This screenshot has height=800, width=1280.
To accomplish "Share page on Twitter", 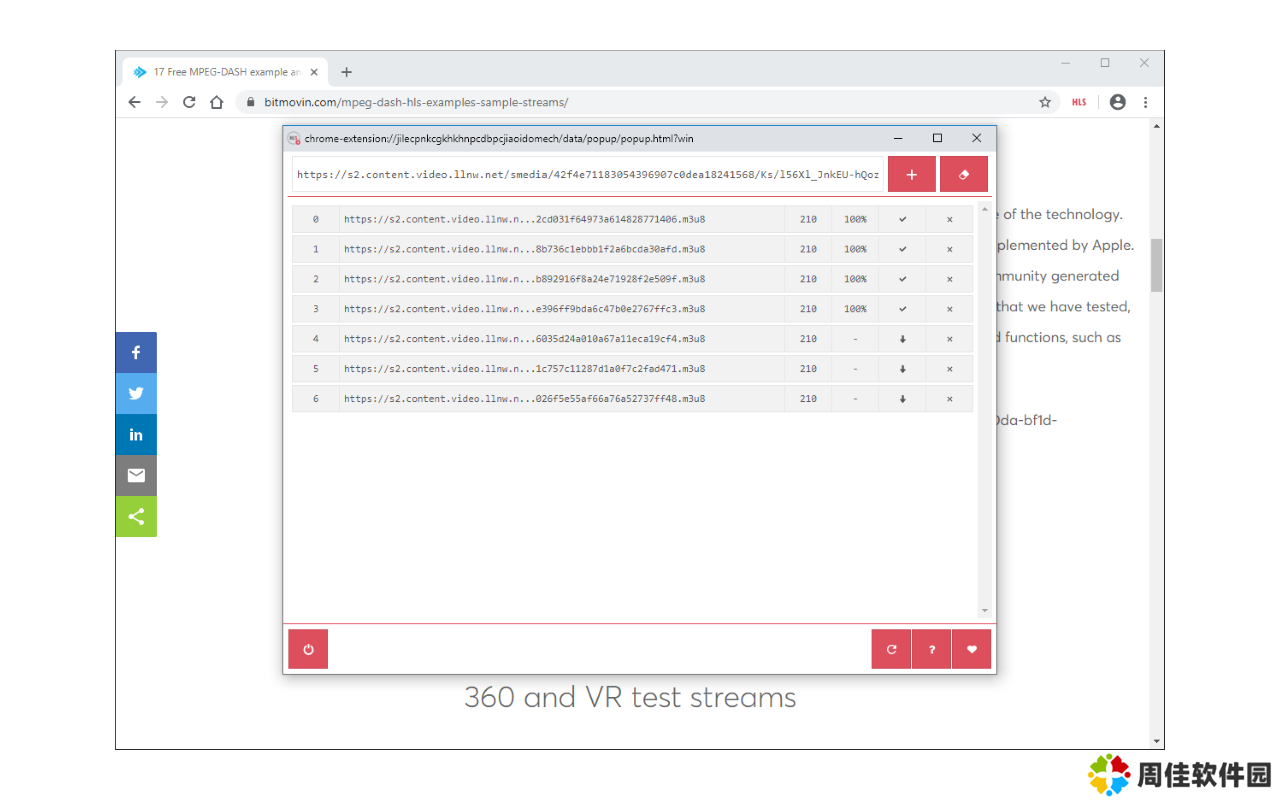I will point(136,393).
